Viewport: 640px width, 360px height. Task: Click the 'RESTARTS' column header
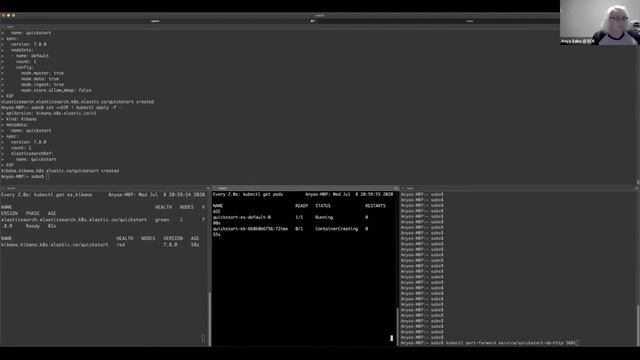[375, 206]
